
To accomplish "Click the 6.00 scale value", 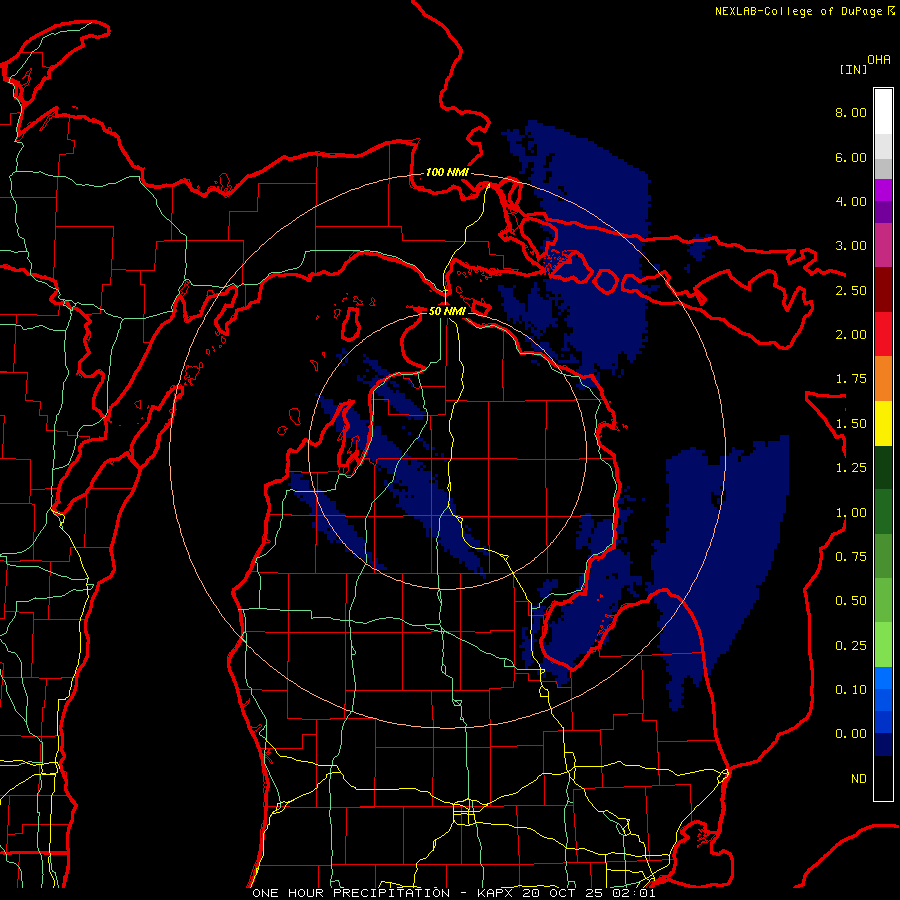I will [851, 157].
